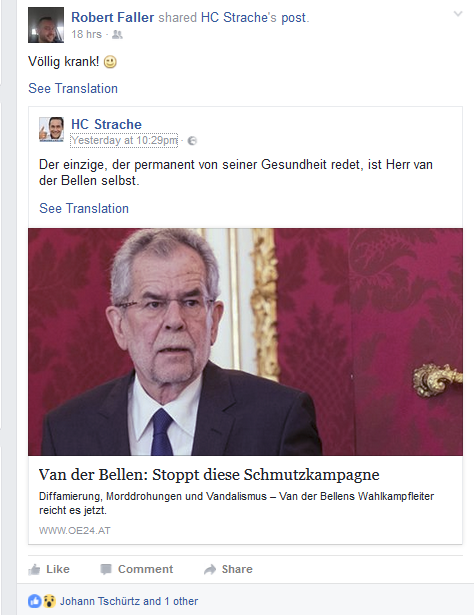Click the public globe icon on shared post

coord(192,141)
